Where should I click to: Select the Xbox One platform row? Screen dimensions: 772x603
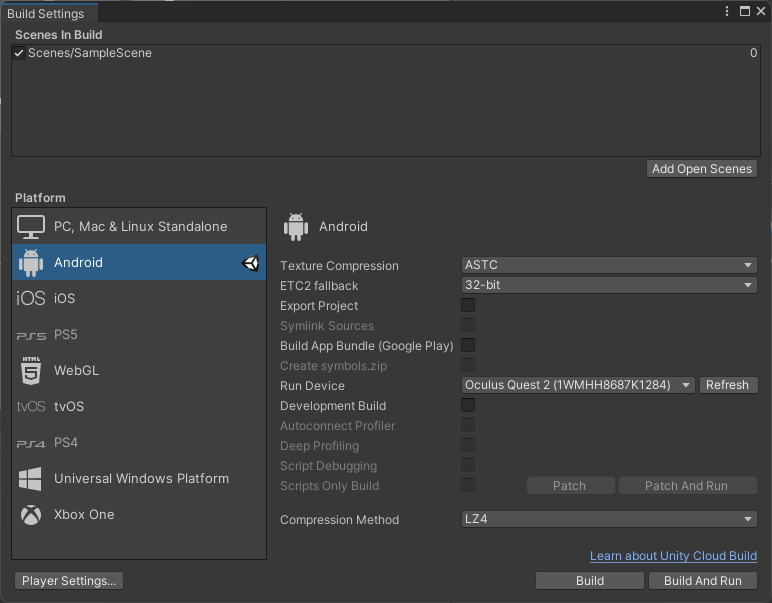pos(139,514)
